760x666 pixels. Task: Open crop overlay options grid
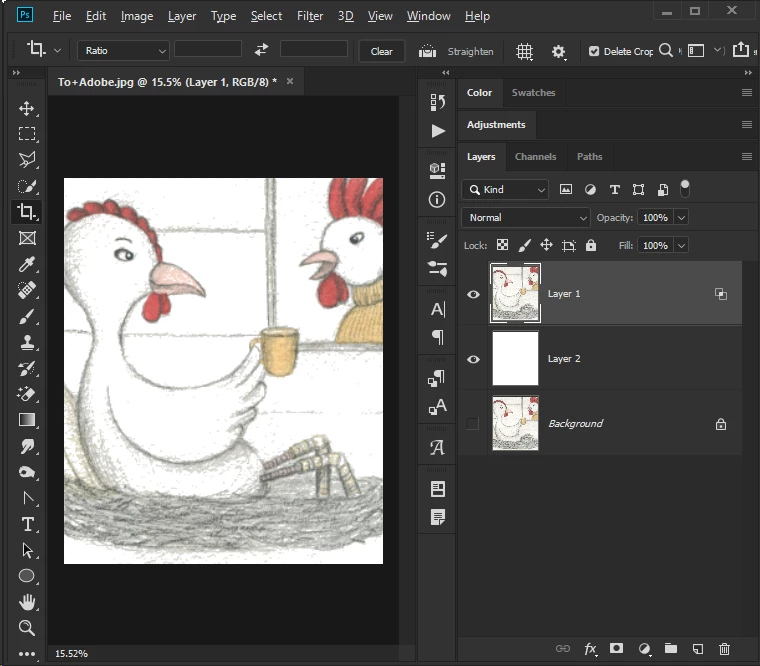point(524,51)
